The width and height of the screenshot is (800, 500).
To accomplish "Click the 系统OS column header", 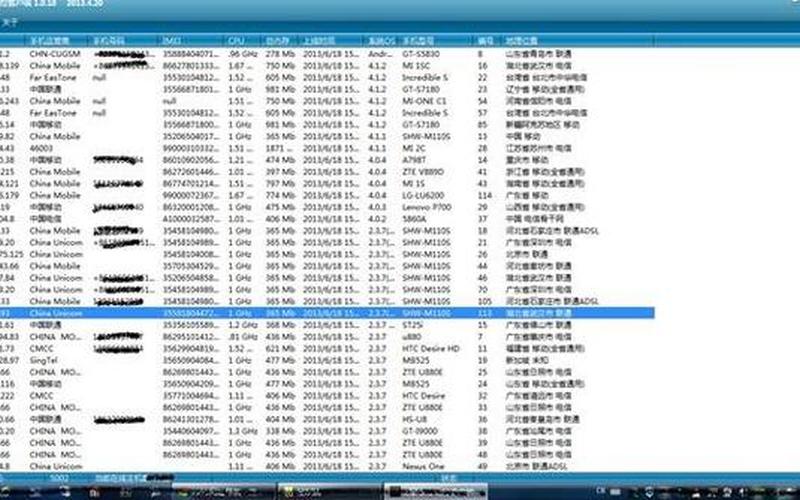I will click(x=382, y=40).
